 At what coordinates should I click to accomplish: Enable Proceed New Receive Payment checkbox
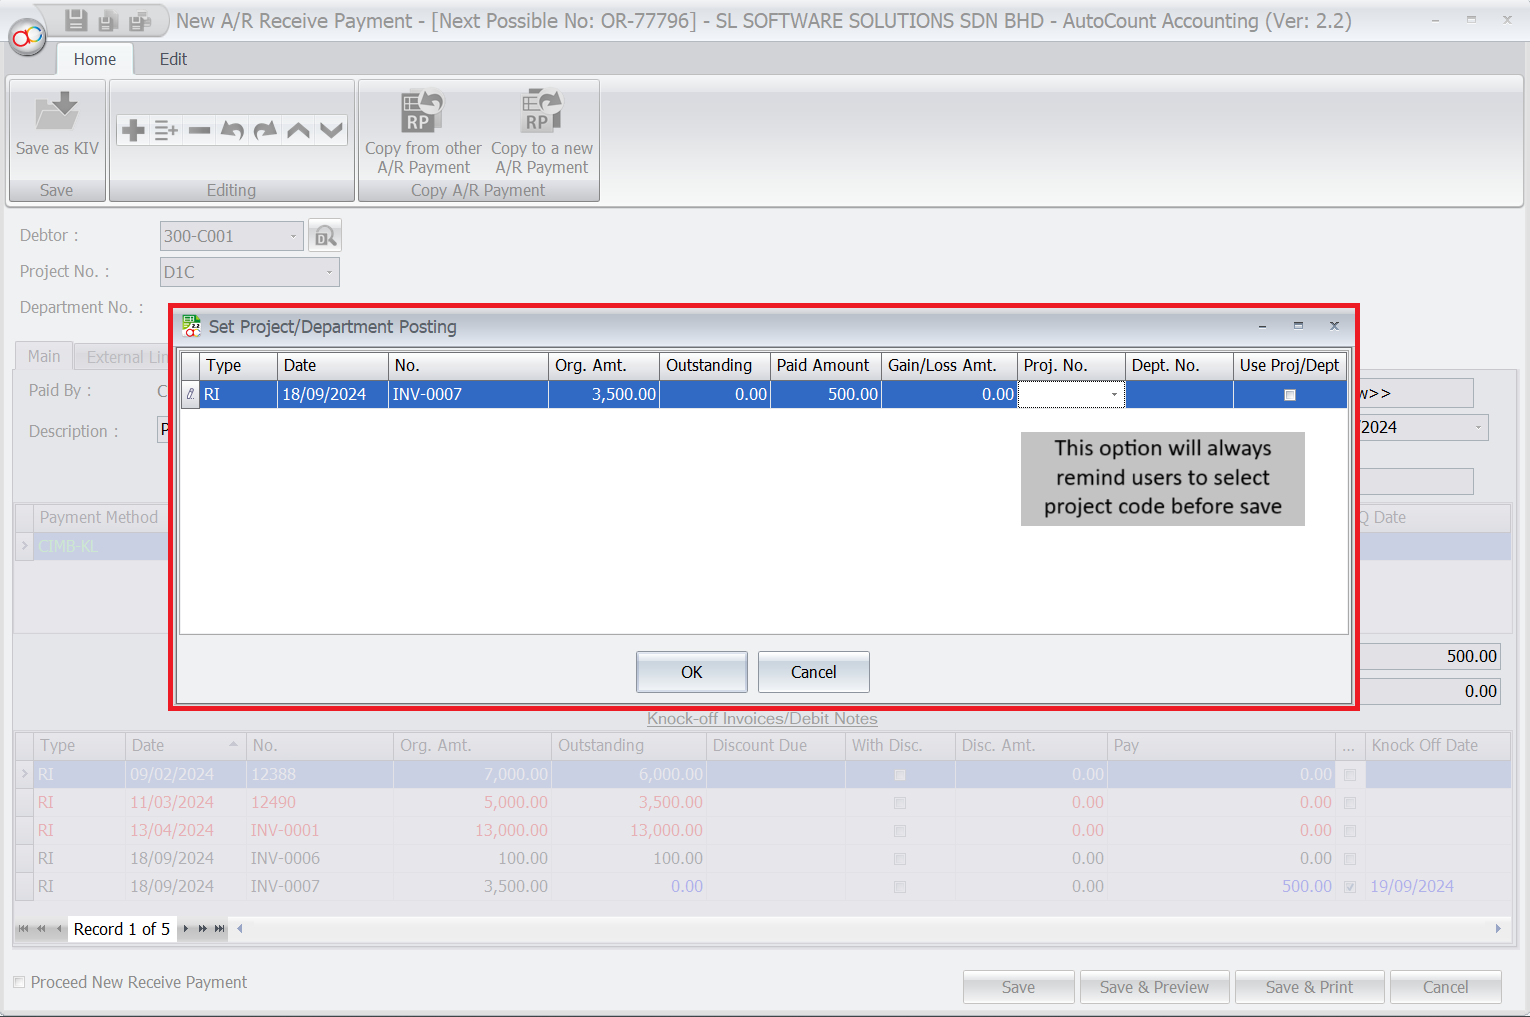(19, 982)
